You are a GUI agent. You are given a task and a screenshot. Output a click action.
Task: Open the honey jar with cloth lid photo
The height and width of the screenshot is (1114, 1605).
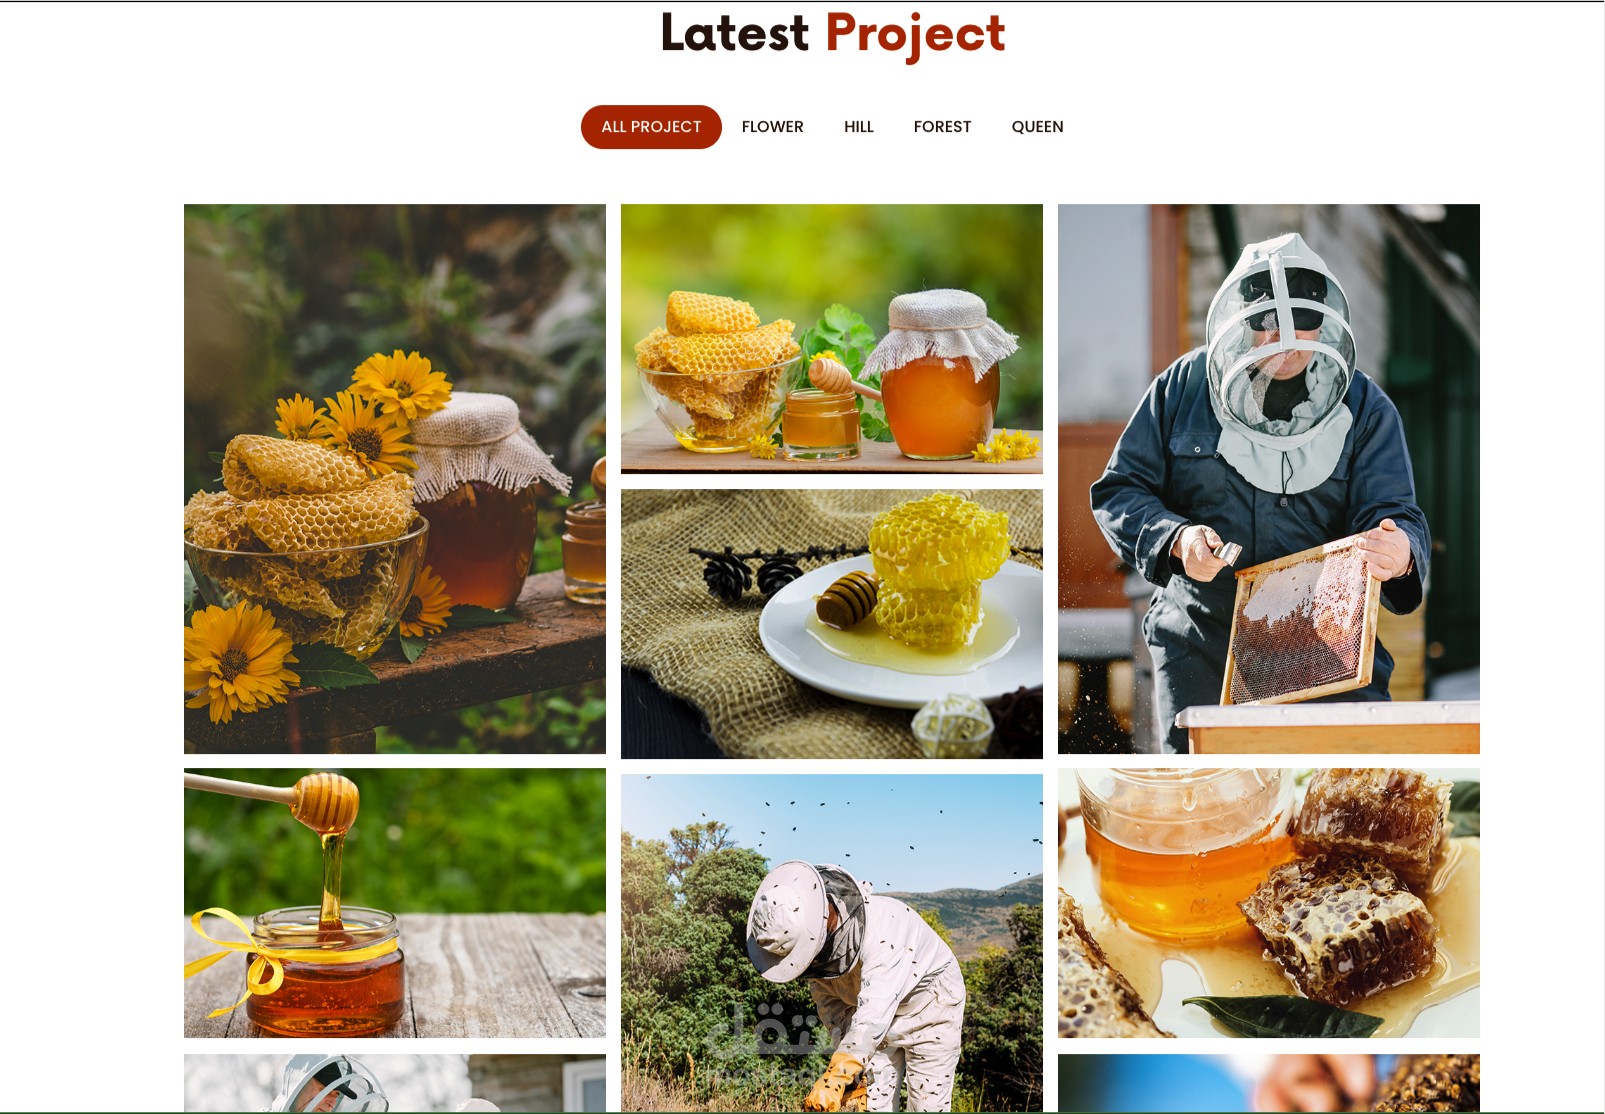832,339
